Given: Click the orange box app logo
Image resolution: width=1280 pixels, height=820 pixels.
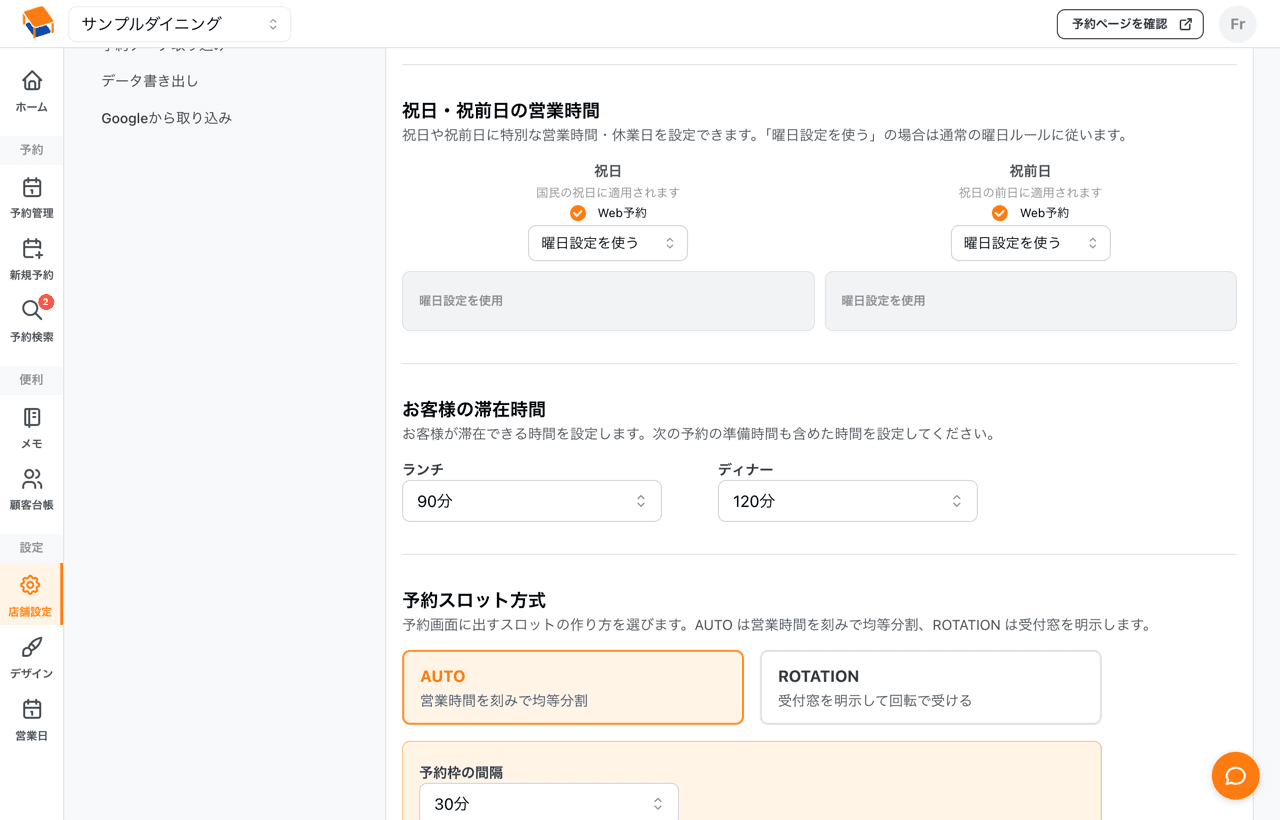Looking at the screenshot, I should click(x=37, y=23).
